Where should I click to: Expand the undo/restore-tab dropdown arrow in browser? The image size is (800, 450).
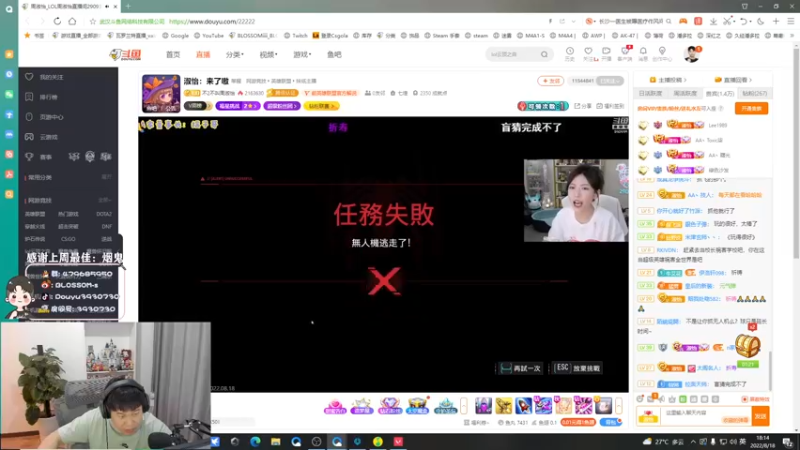tap(752, 21)
